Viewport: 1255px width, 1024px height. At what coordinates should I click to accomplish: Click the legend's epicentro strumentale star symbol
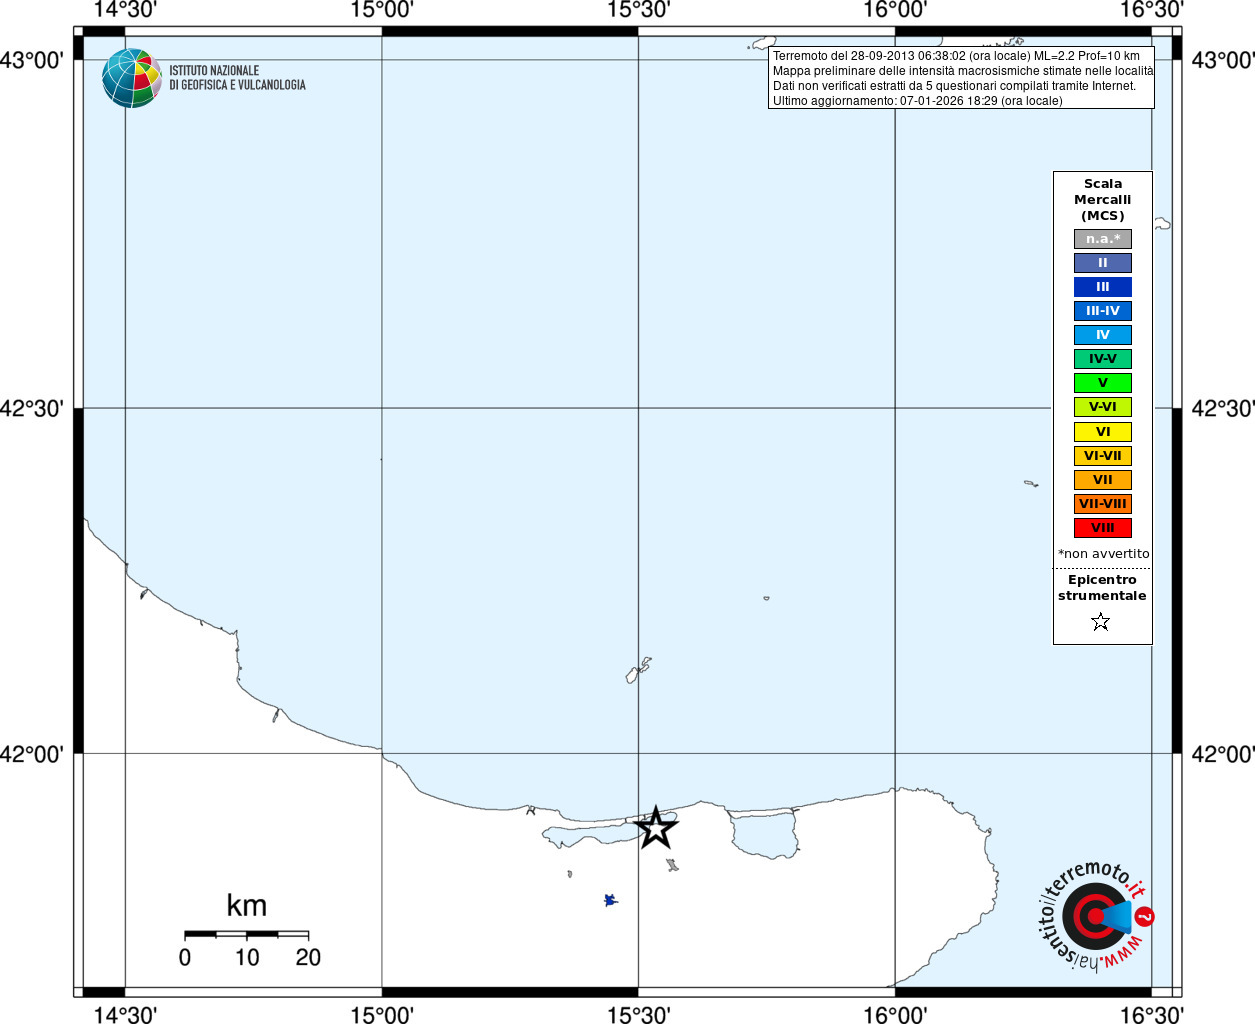coord(1101,622)
